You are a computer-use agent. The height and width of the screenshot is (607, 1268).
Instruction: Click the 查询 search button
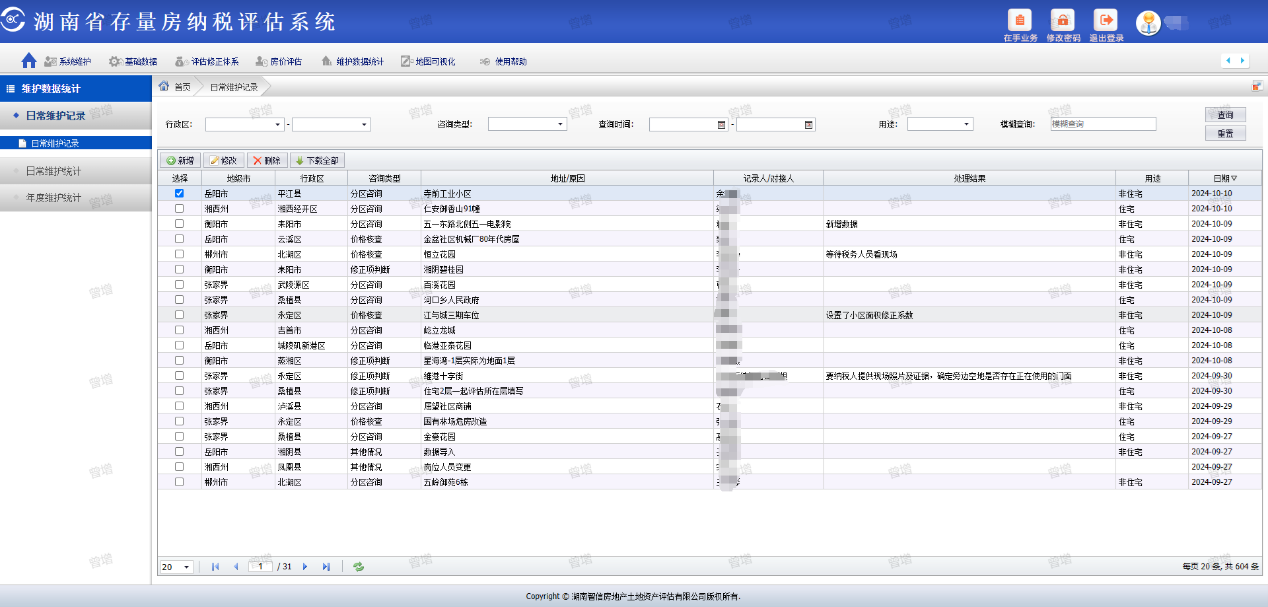tap(1225, 115)
